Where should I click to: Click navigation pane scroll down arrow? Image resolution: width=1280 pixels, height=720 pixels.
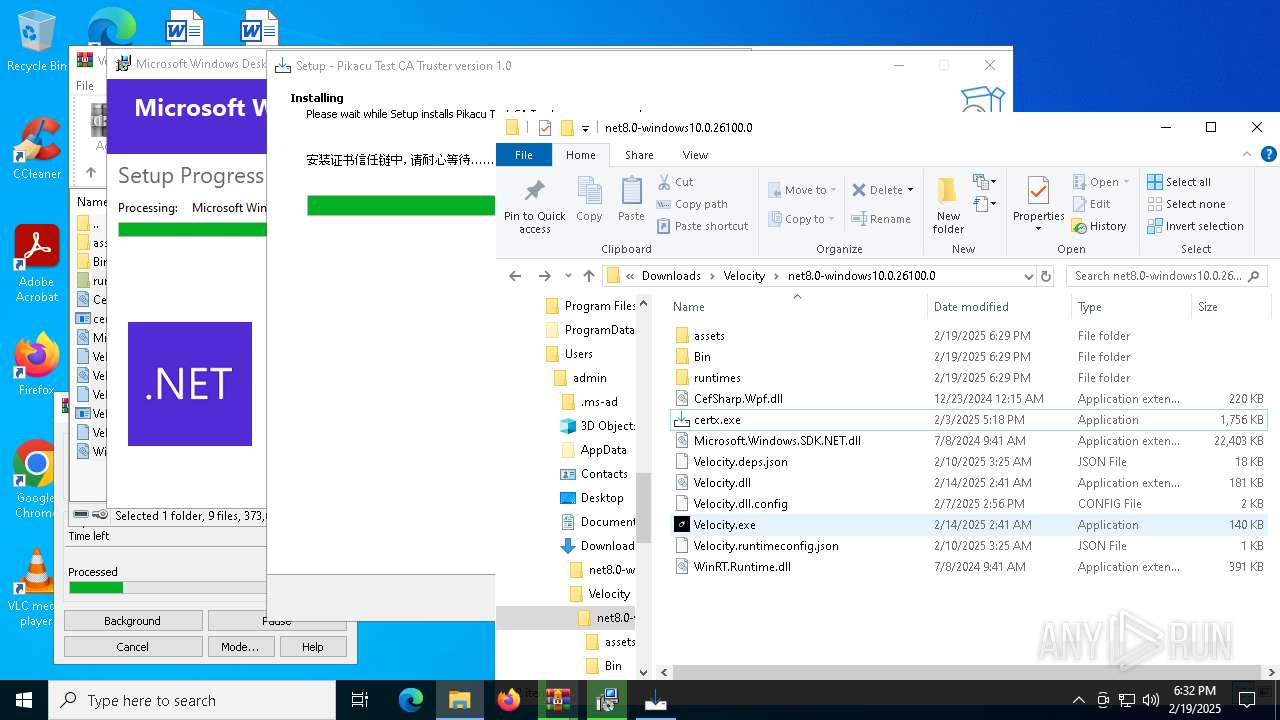(643, 672)
